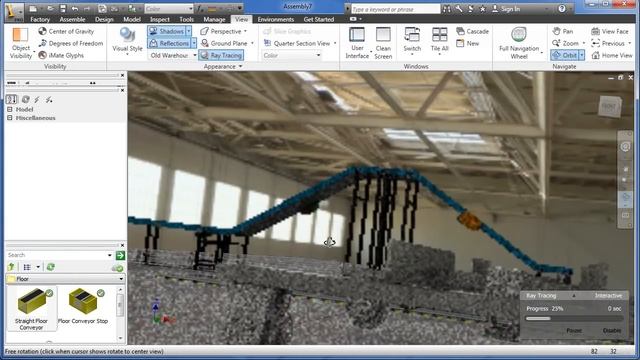The image size is (640, 360).
Task: Open the Help question mark icon
Action: click(x=562, y=9)
